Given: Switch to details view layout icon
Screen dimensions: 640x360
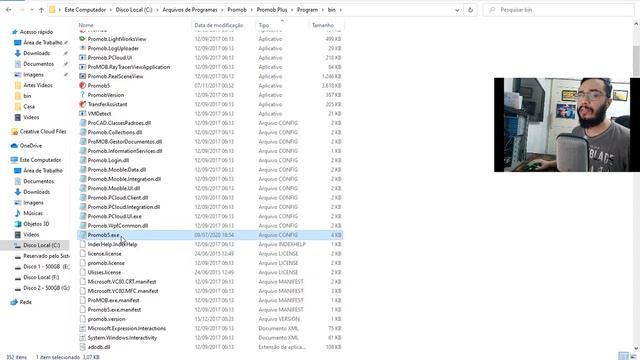Looking at the screenshot, I should (x=623, y=356).
